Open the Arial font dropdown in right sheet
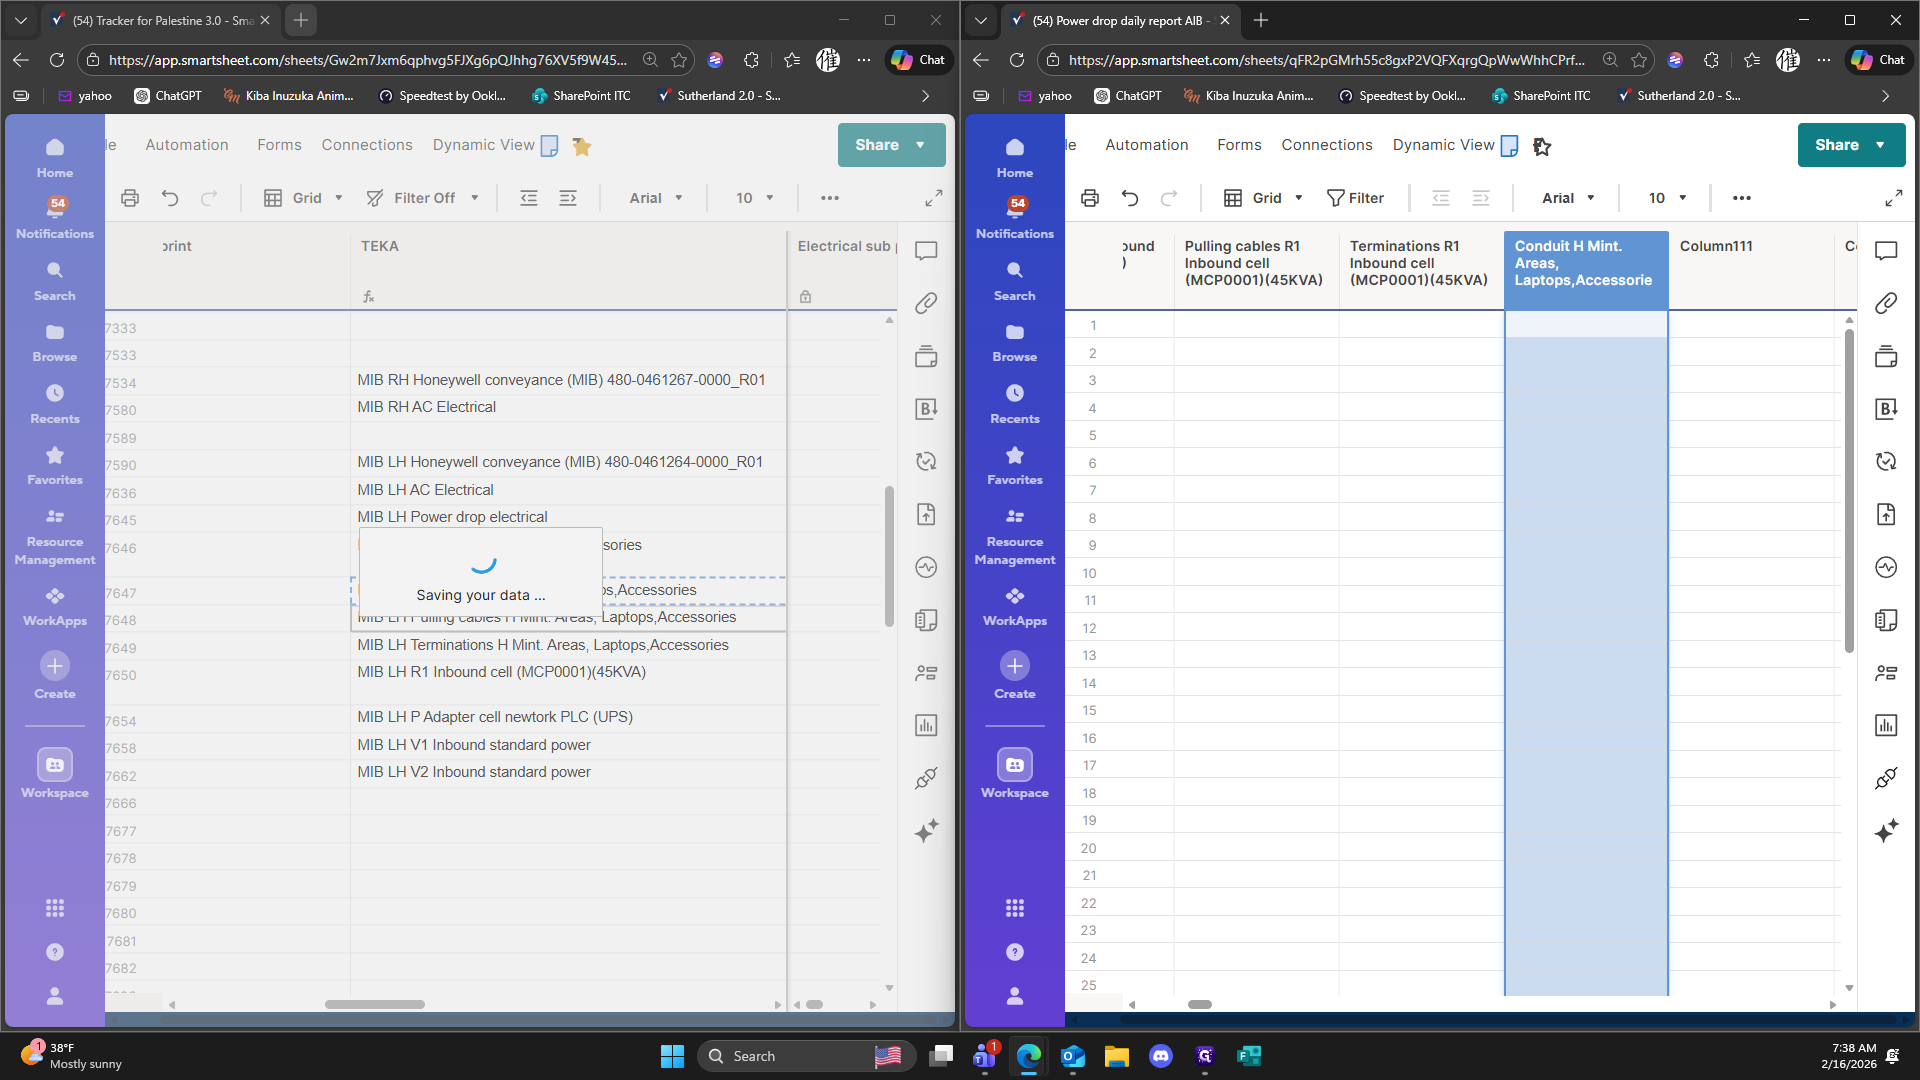 point(1567,198)
